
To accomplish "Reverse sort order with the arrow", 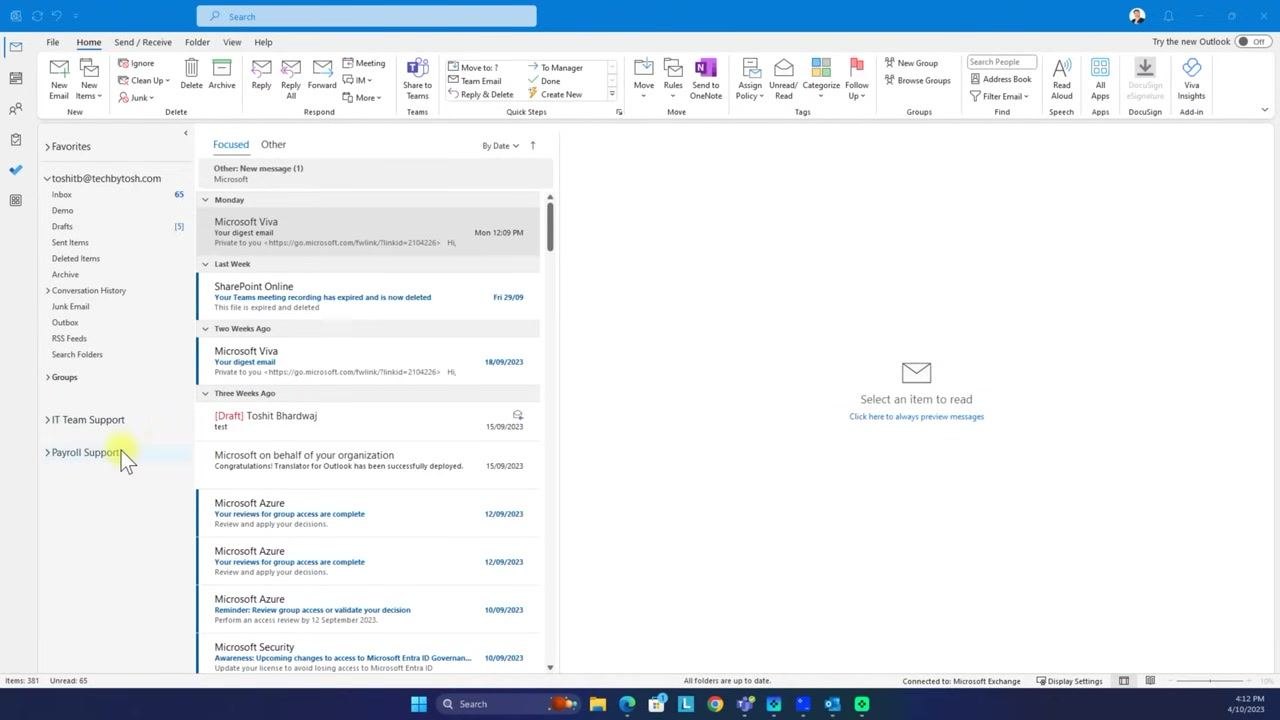I will click(532, 145).
